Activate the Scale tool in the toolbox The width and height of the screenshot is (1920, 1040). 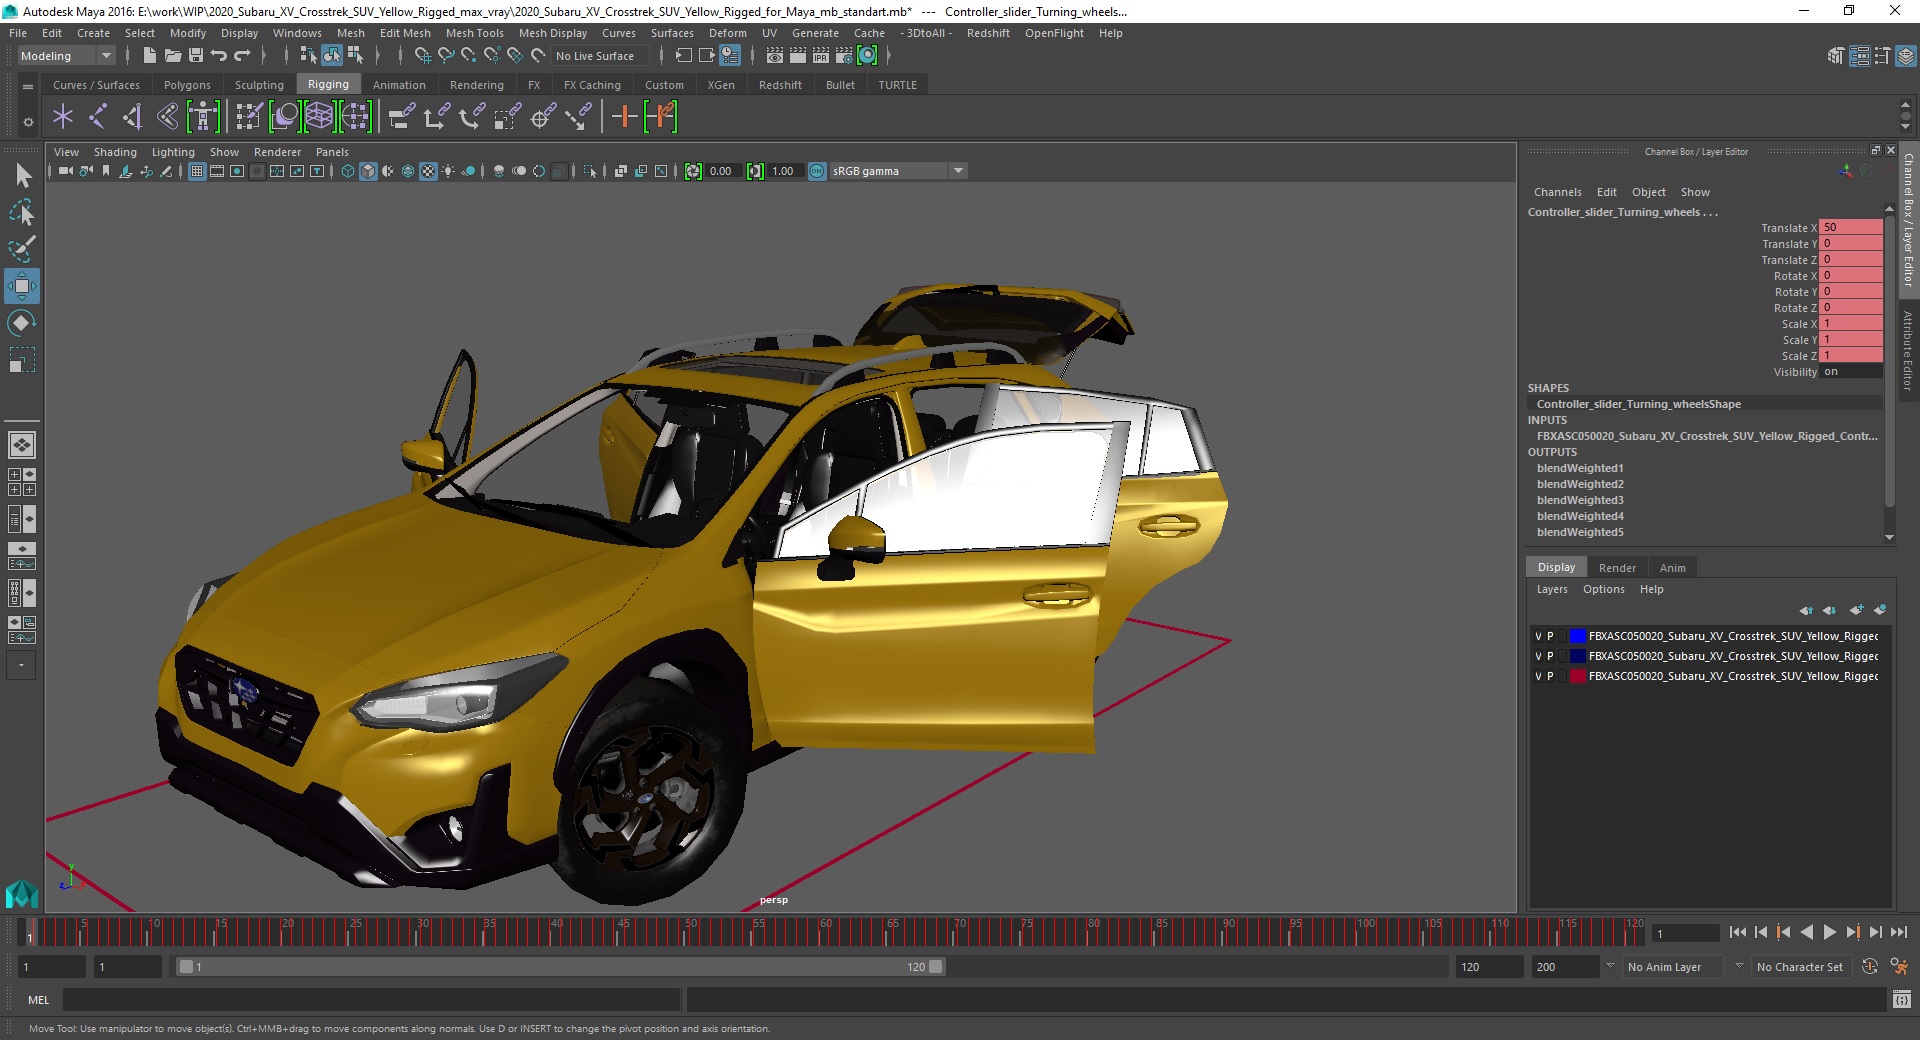(x=22, y=360)
